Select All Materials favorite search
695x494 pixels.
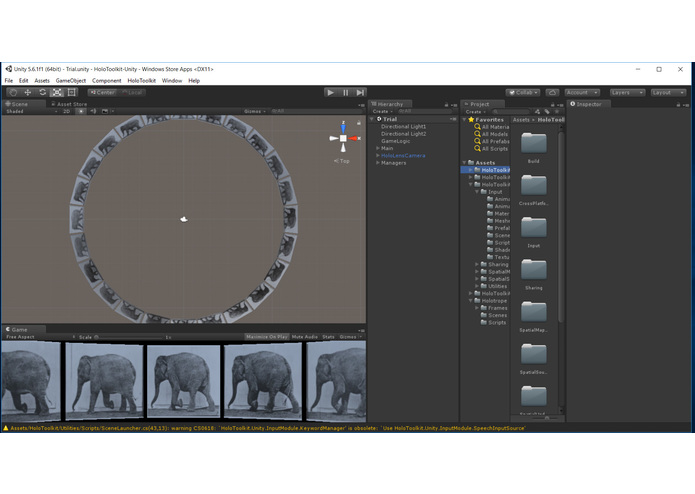click(491, 127)
